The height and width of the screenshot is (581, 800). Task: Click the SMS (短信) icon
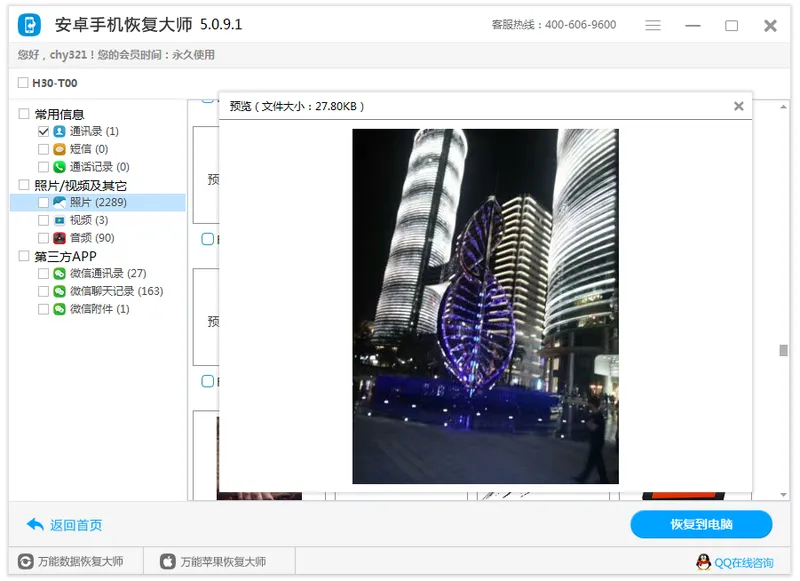coord(60,149)
